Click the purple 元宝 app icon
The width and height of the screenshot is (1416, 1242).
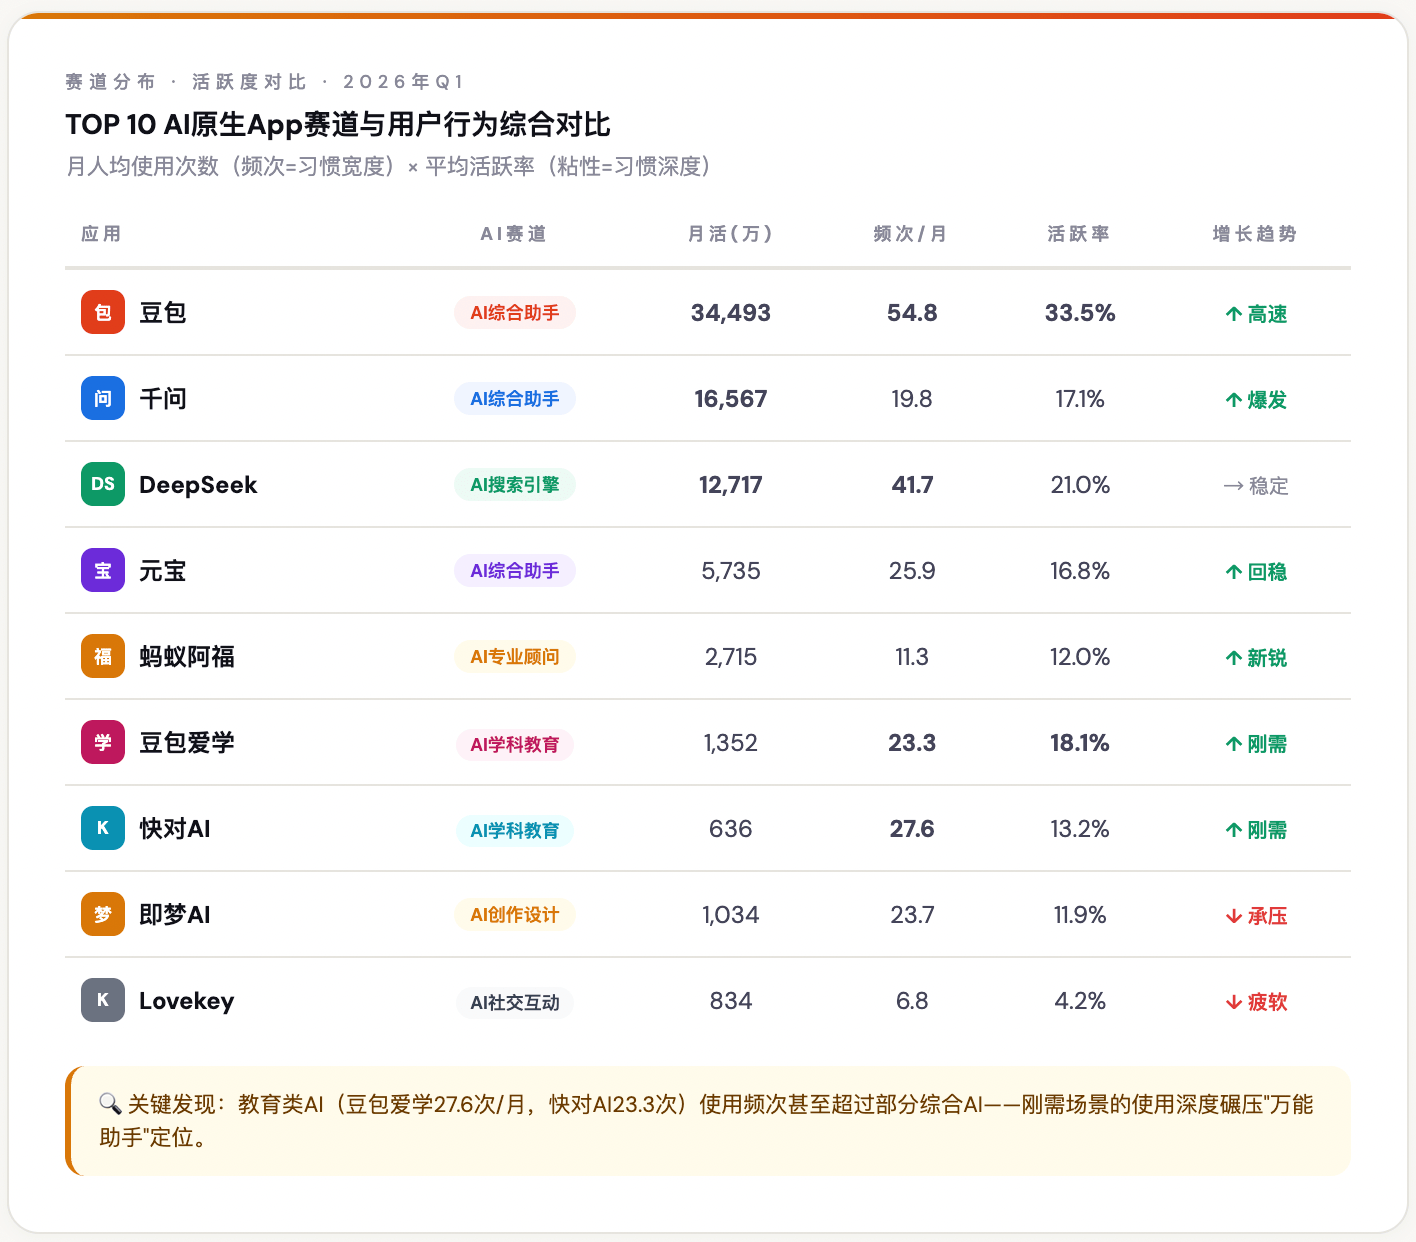[x=103, y=571]
